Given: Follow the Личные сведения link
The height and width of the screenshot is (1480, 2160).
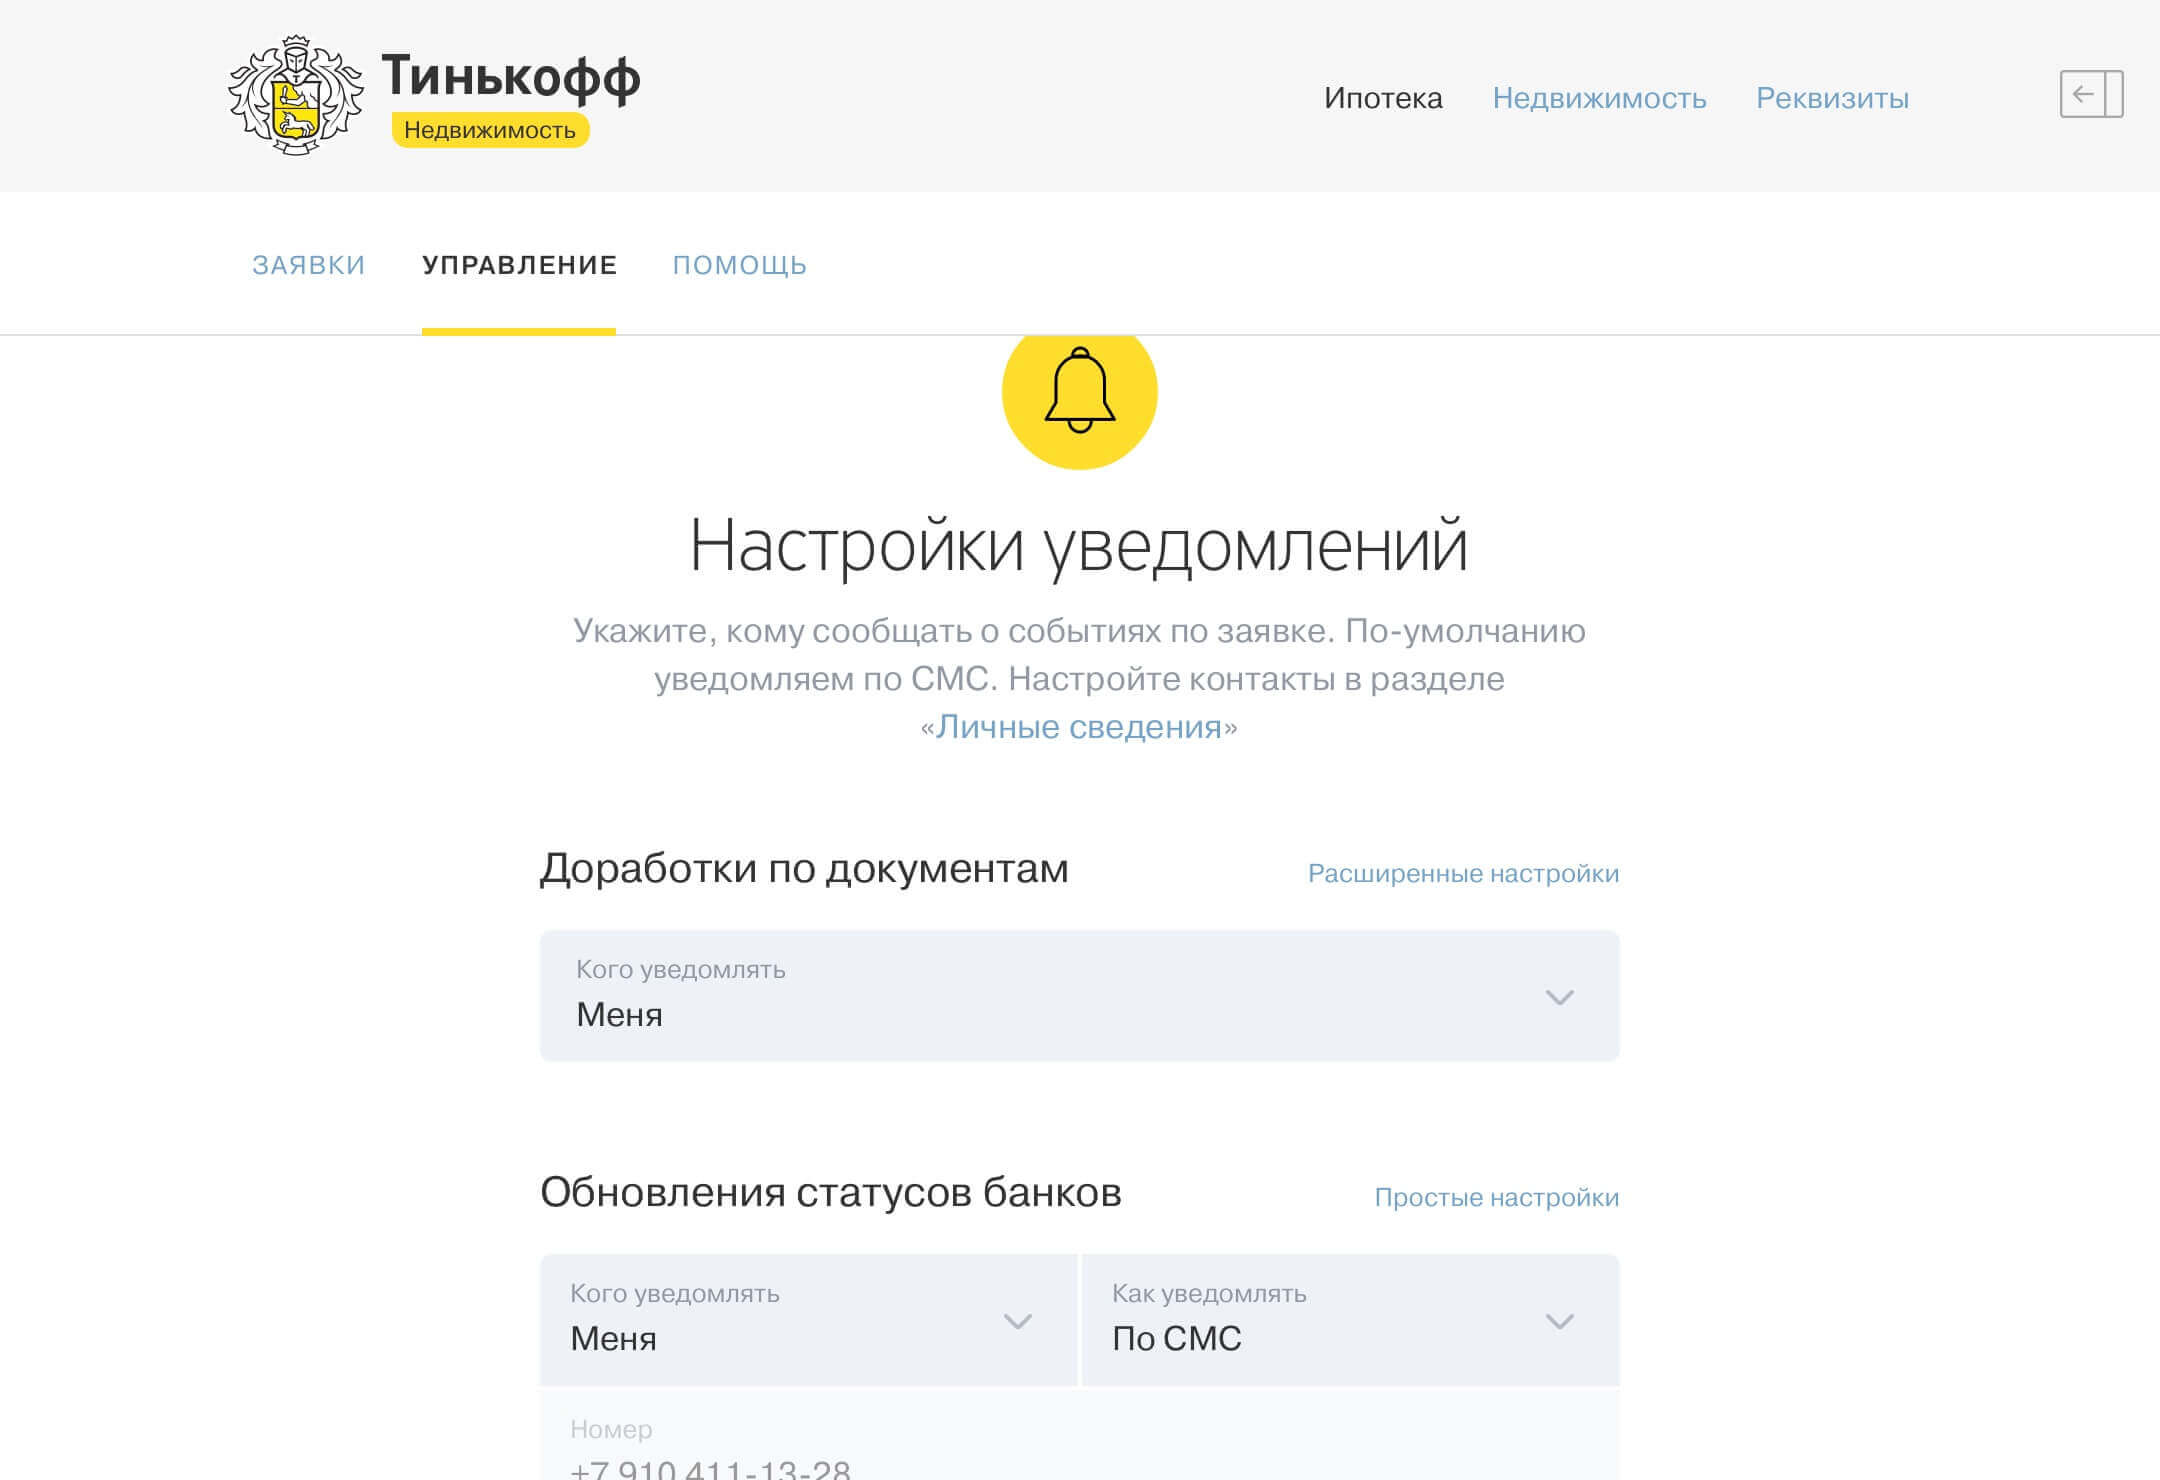Looking at the screenshot, I should tap(1078, 727).
